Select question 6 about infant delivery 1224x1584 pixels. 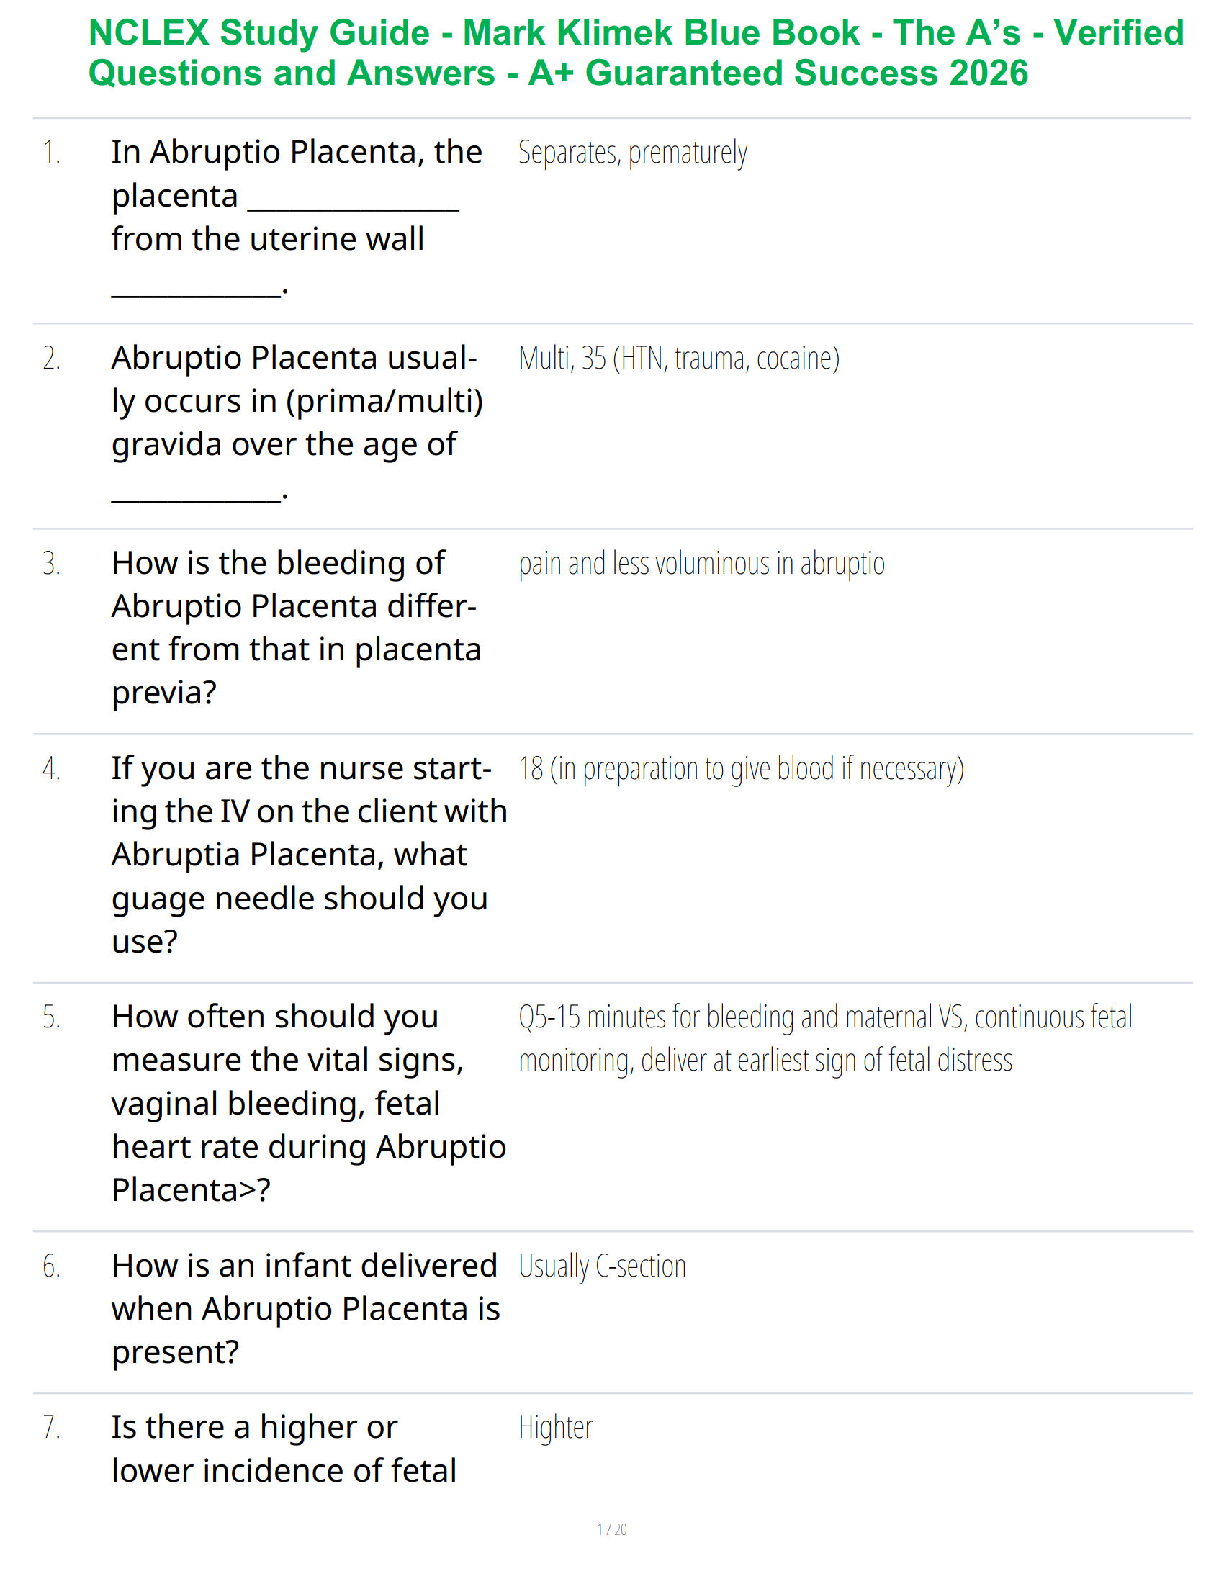(x=306, y=1309)
